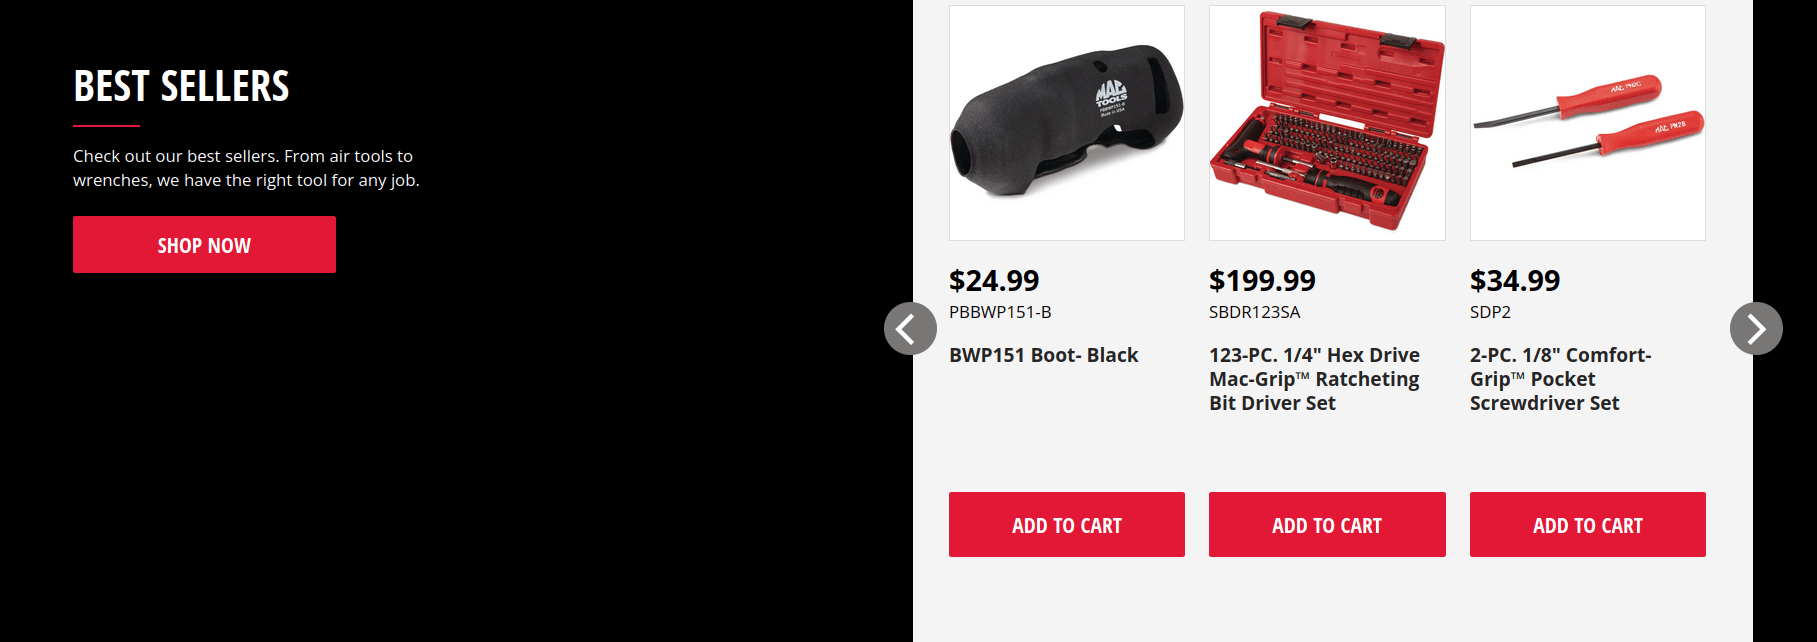Click the $199.99 price
The height and width of the screenshot is (642, 1817).
pyautogui.click(x=1262, y=281)
